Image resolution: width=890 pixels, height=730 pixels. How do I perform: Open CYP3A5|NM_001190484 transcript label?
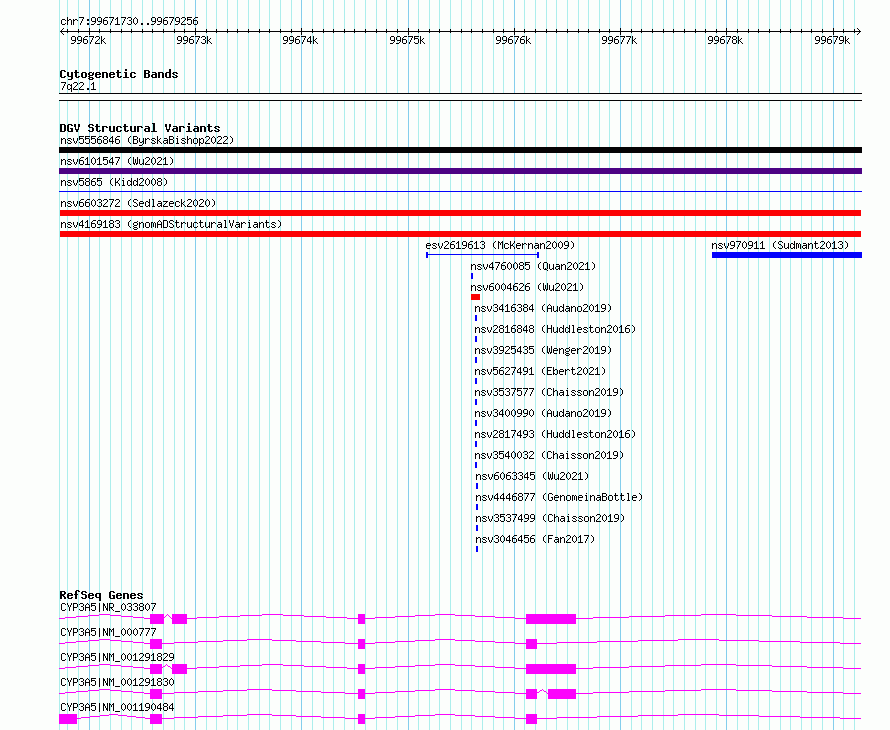[x=117, y=707]
